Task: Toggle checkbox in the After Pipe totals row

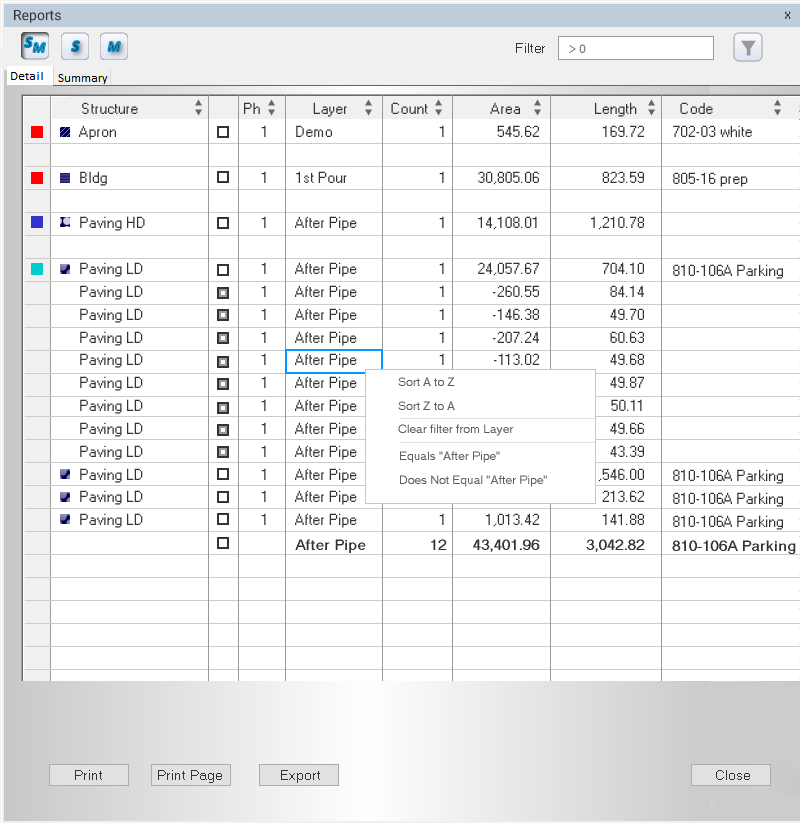Action: (x=223, y=543)
